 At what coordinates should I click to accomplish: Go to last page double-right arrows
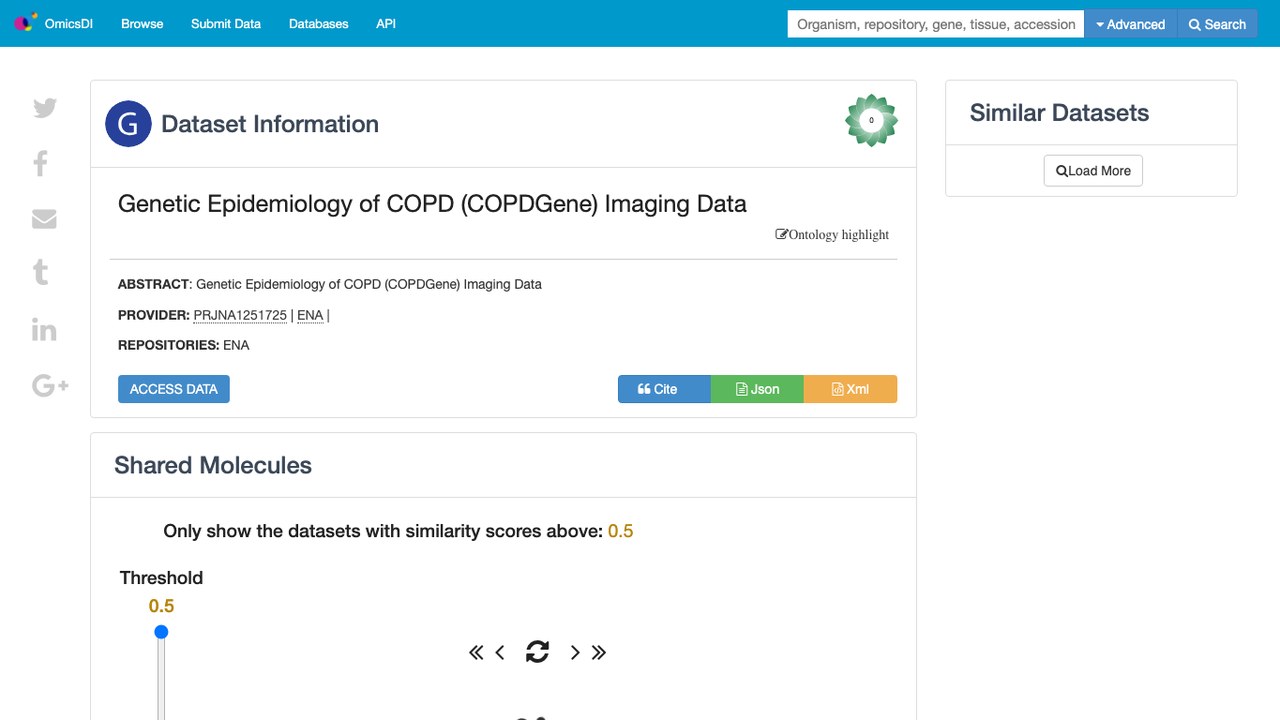(x=599, y=653)
